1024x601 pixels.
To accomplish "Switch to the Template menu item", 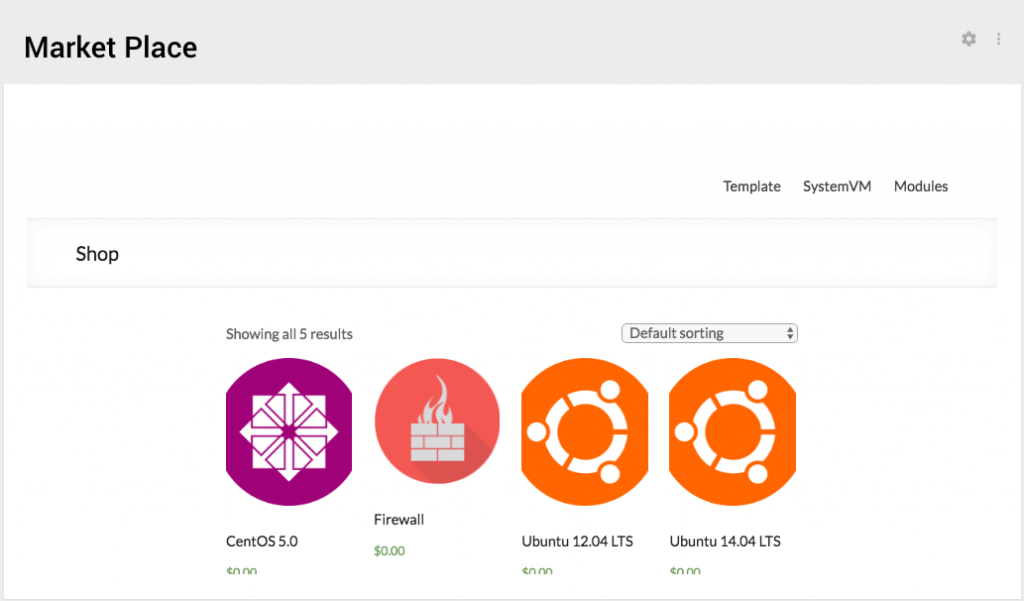I will 752,186.
